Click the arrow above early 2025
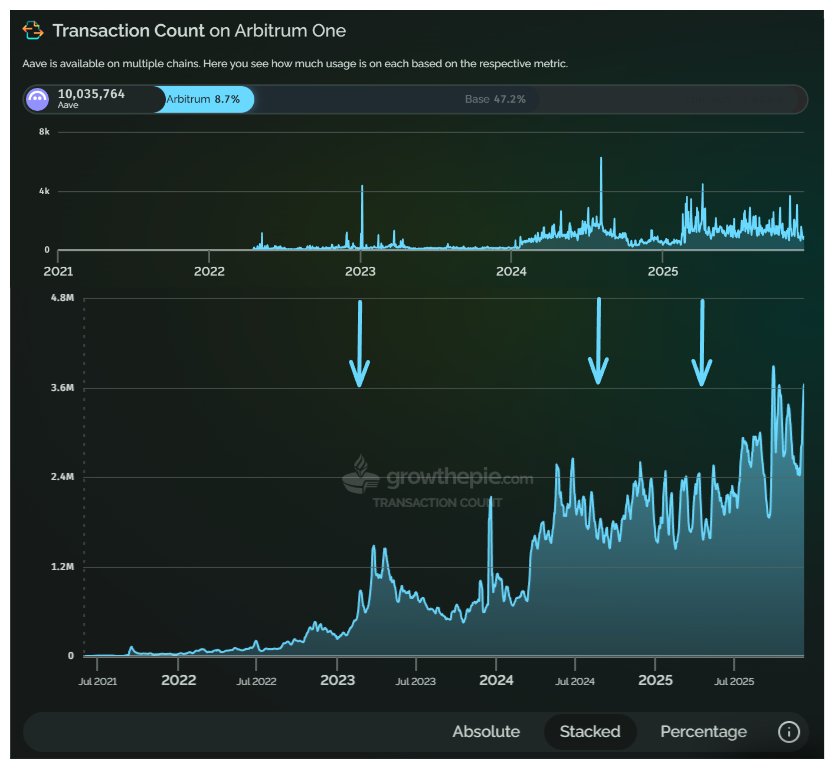 pyautogui.click(x=702, y=342)
